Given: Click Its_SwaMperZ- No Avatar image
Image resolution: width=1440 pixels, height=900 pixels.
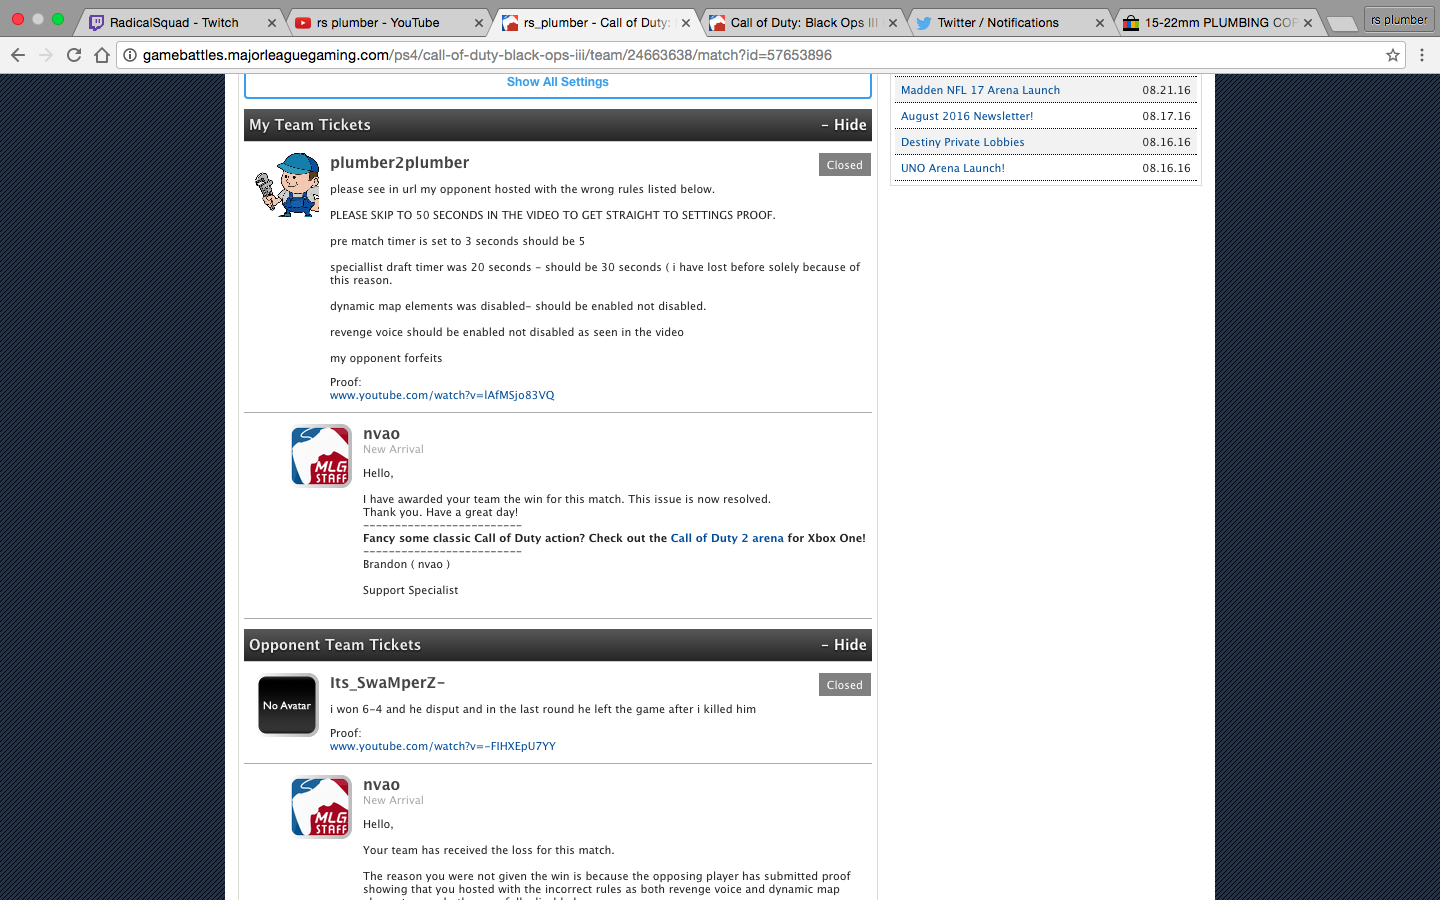Looking at the screenshot, I should (288, 705).
